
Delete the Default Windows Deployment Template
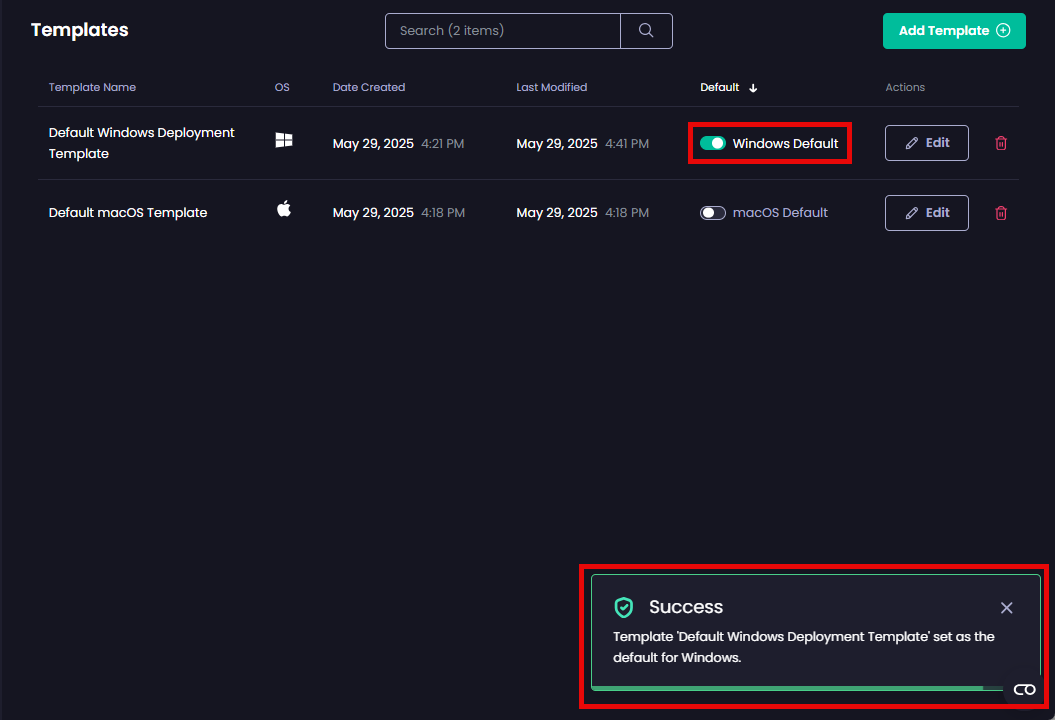(x=1001, y=143)
